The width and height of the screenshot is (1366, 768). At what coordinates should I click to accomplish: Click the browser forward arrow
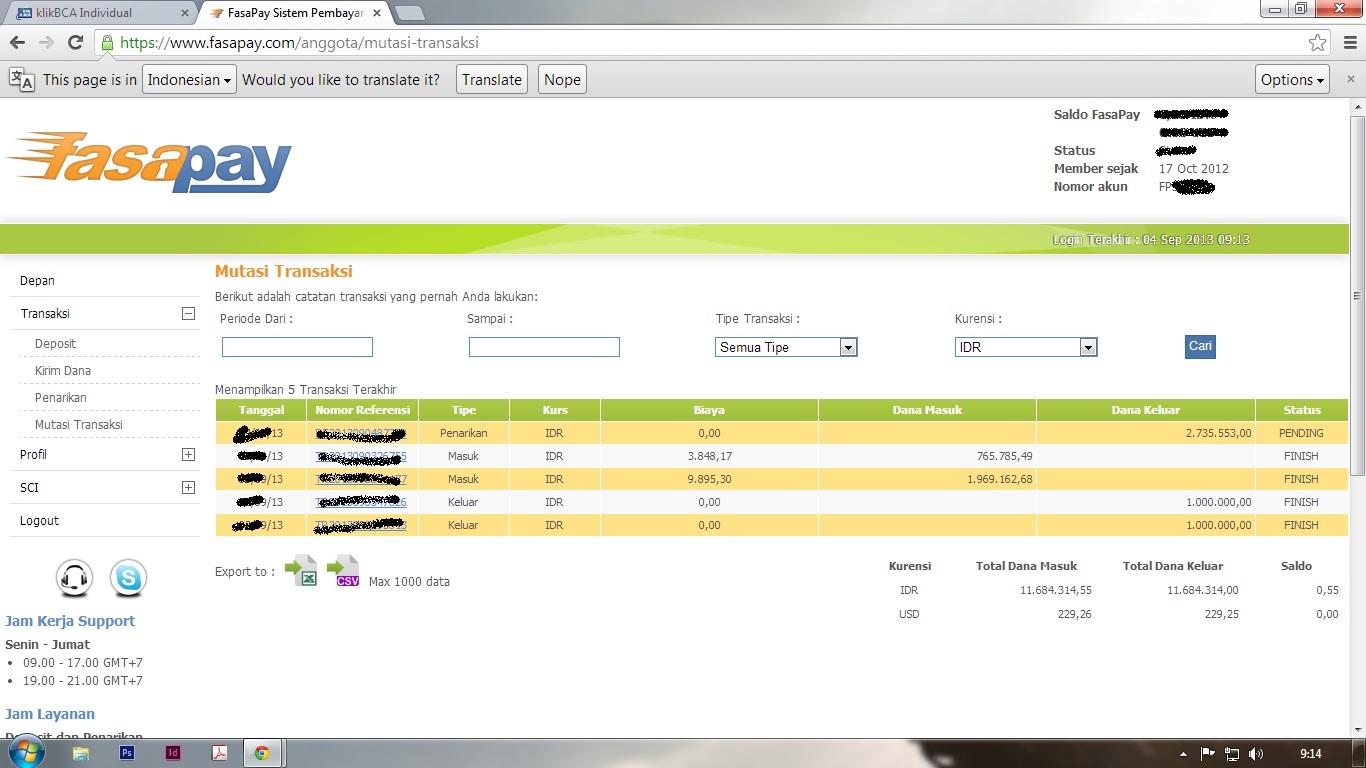click(46, 43)
